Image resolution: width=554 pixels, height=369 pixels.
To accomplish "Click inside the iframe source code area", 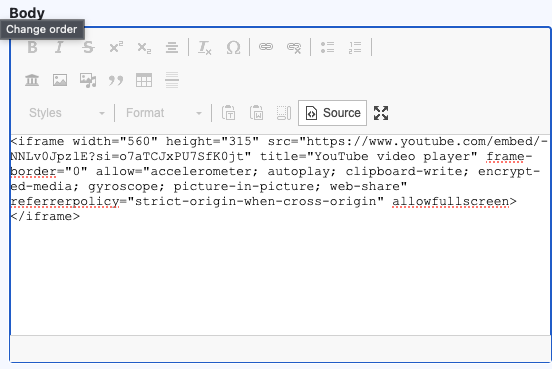I will (281, 235).
